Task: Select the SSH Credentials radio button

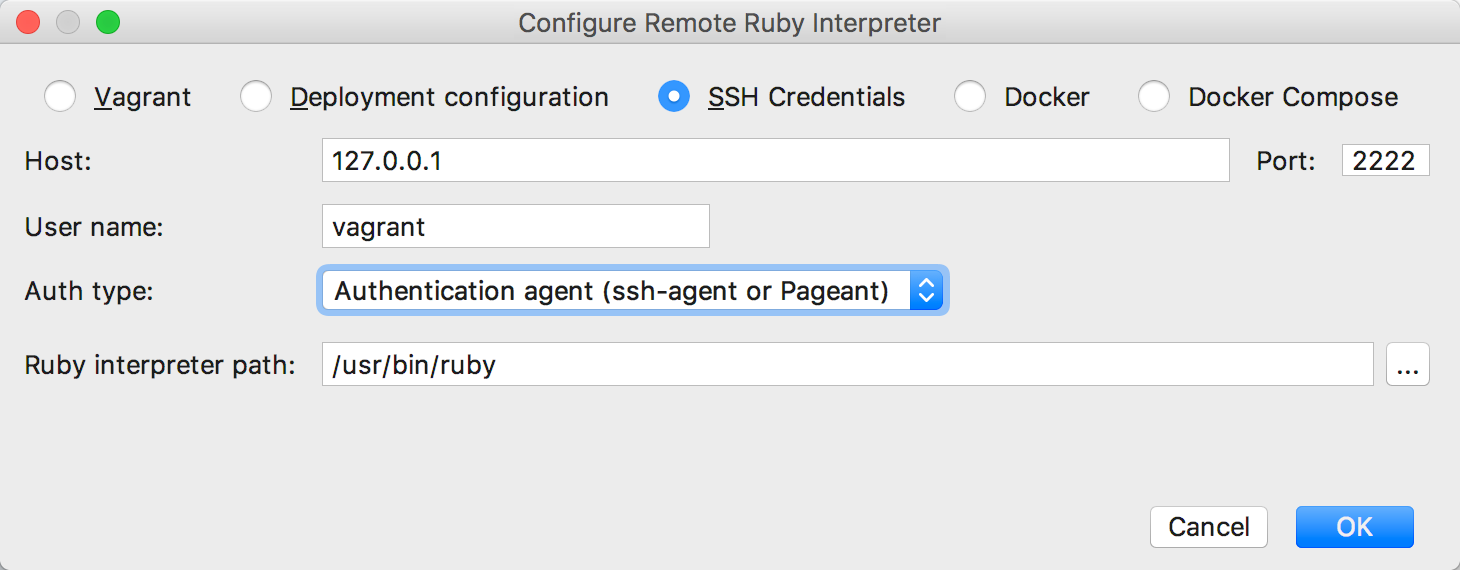Action: pyautogui.click(x=674, y=97)
